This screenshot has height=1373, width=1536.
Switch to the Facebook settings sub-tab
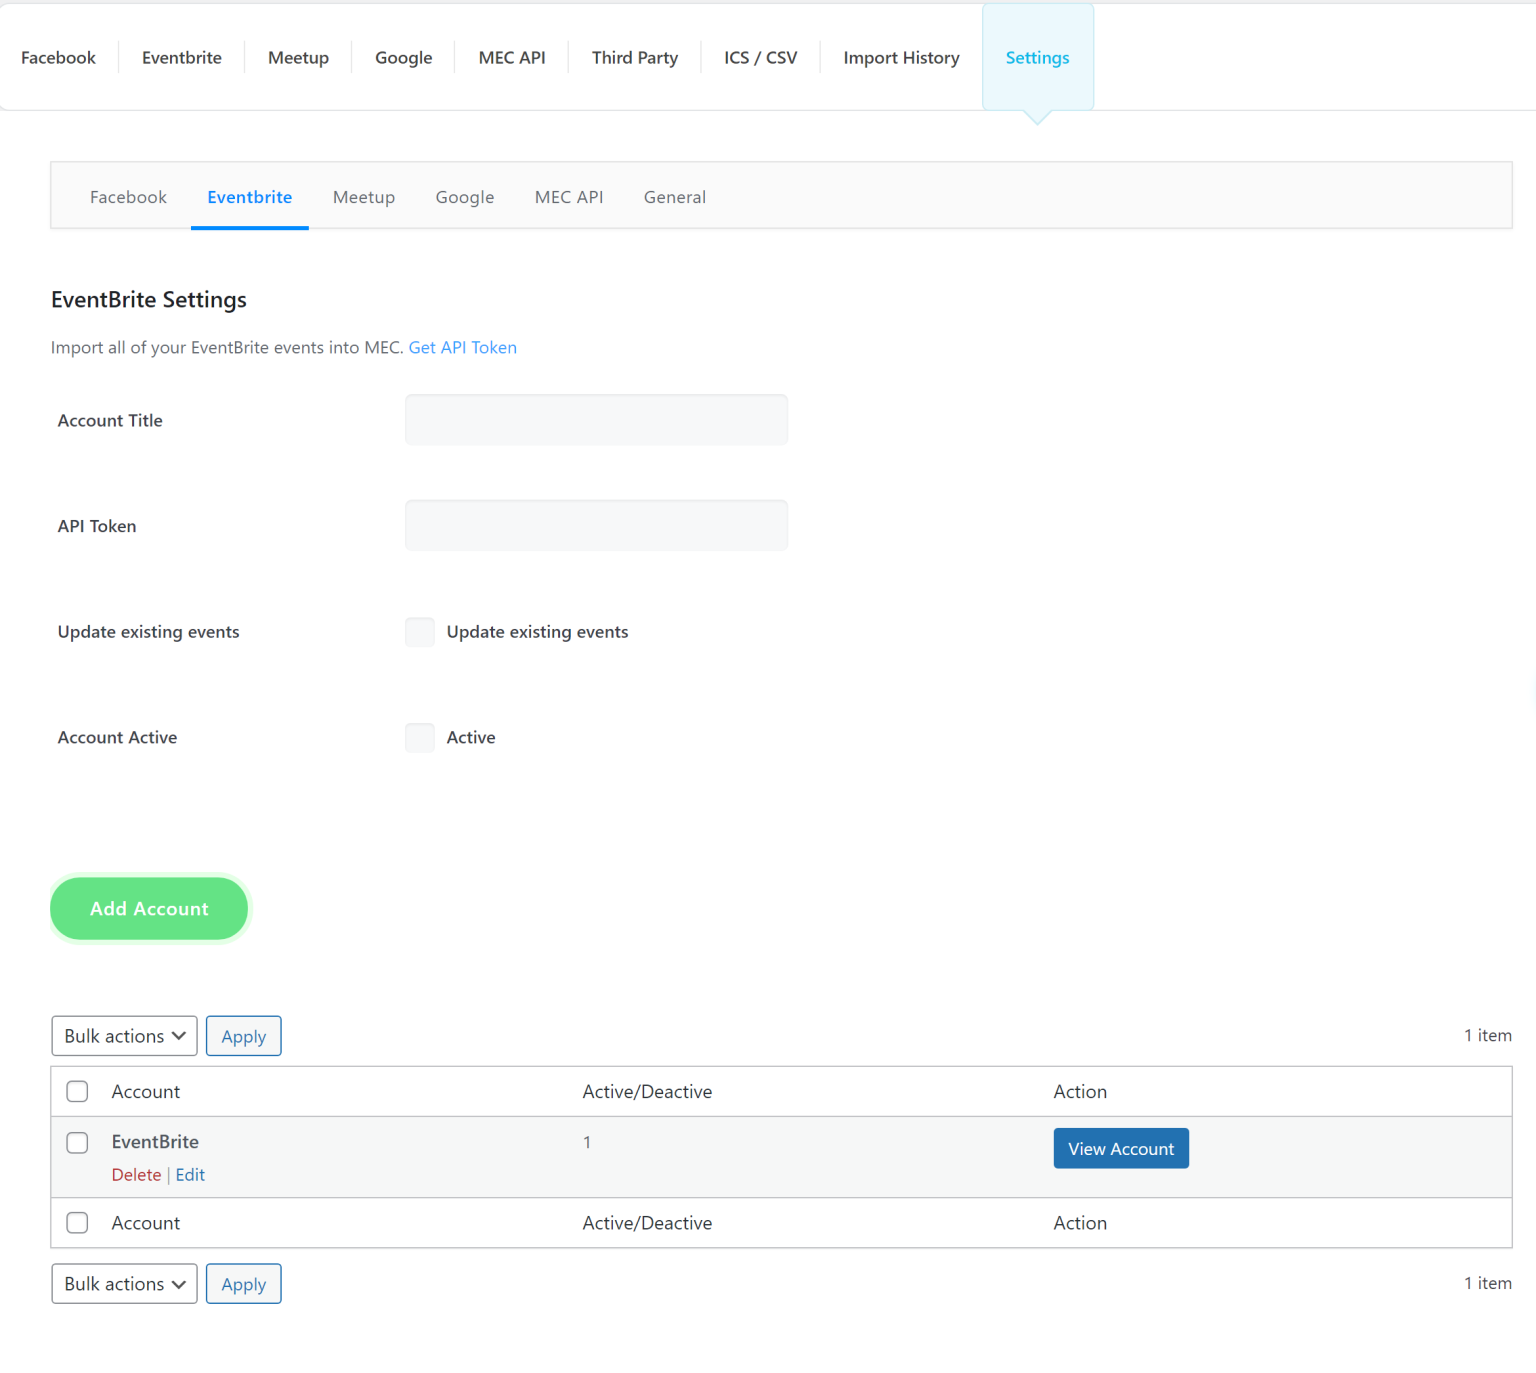pos(128,197)
